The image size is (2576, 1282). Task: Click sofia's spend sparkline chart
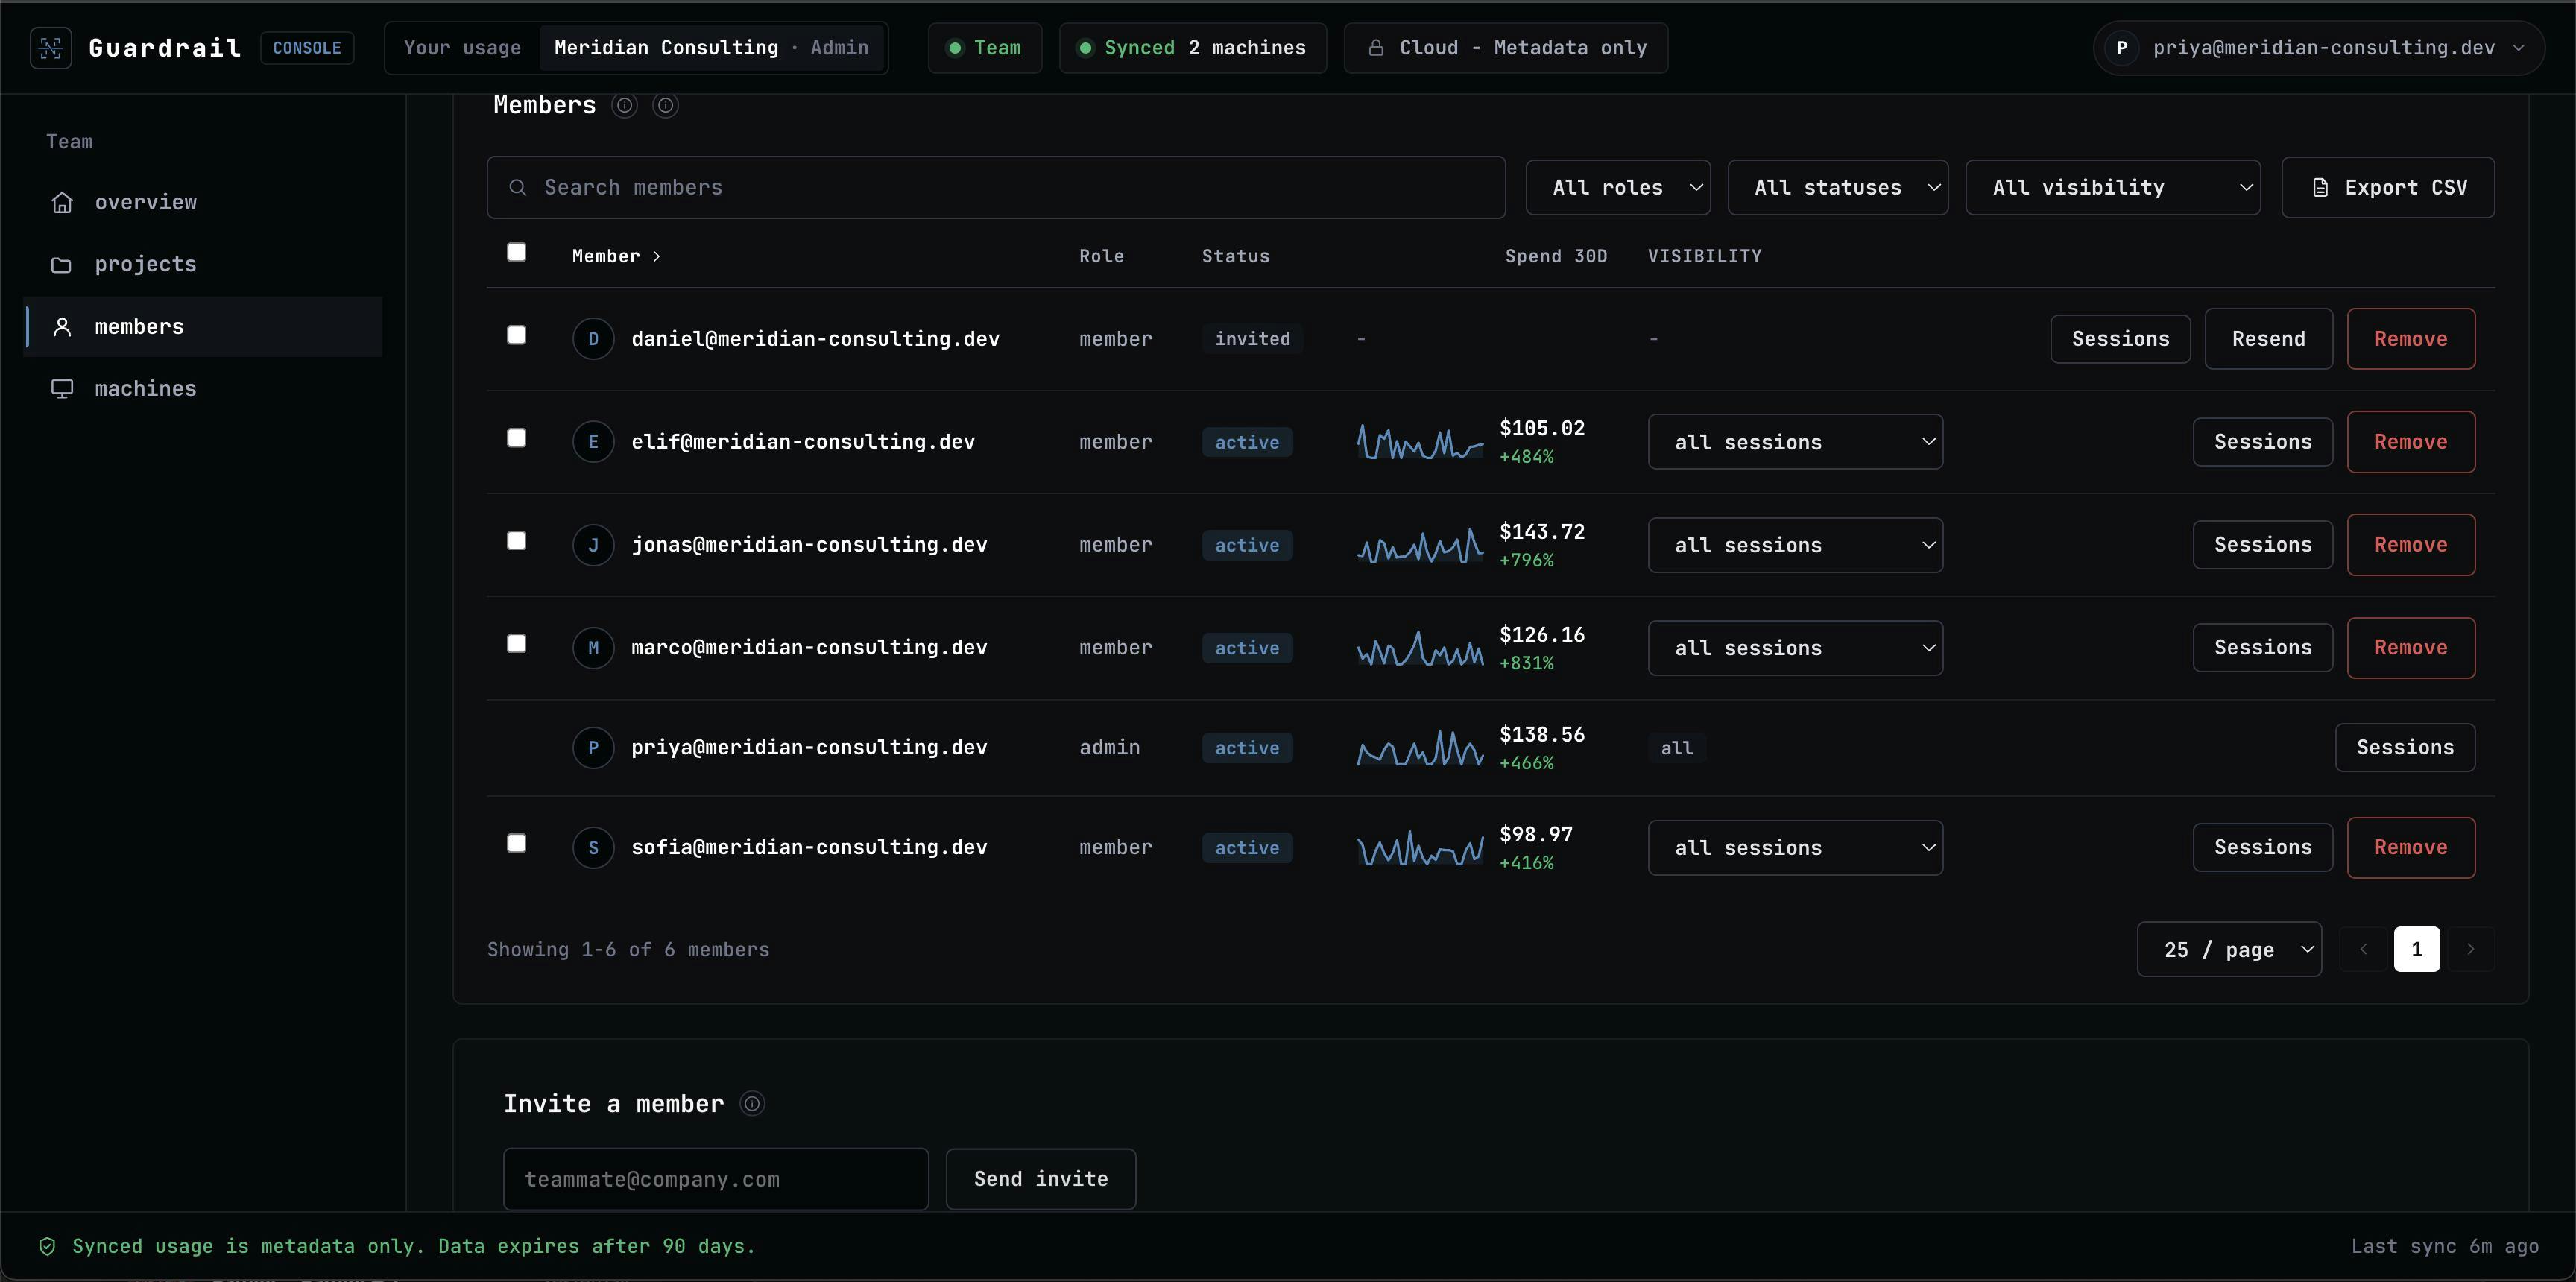(1420, 848)
